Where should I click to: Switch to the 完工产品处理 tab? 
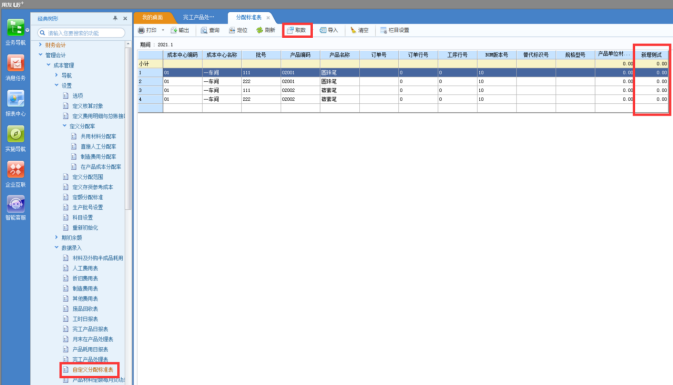click(198, 18)
